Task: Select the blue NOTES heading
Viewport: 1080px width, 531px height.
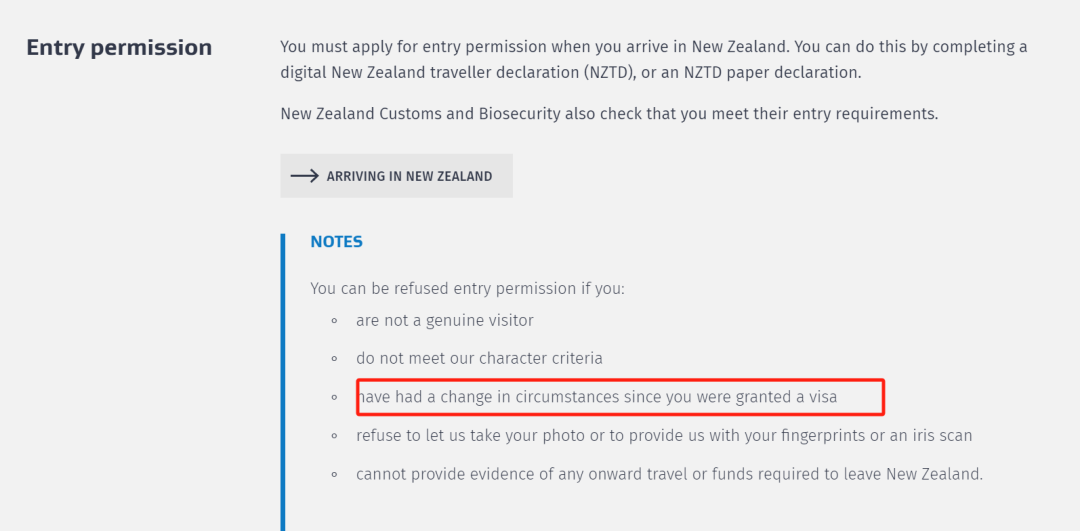Action: [336, 242]
